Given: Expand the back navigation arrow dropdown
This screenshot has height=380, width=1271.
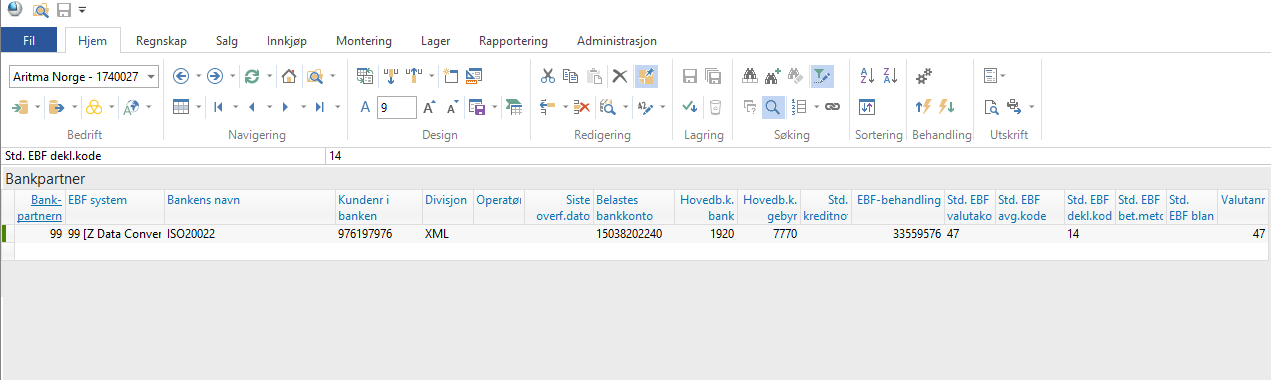Looking at the screenshot, I should 197,76.
